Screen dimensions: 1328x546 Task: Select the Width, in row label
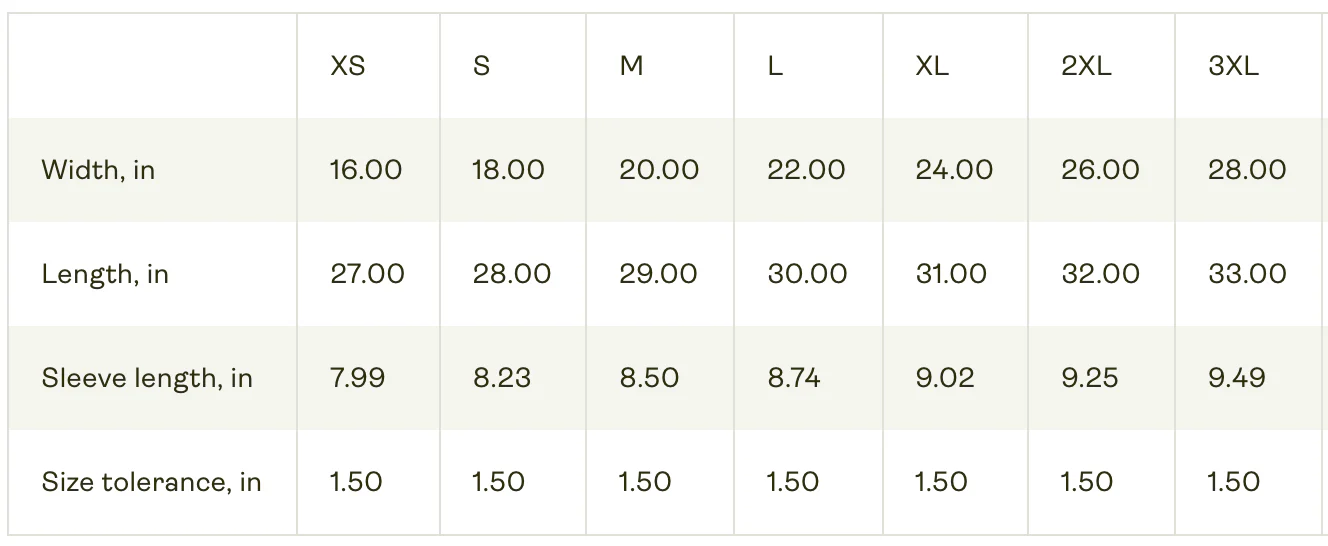click(98, 170)
